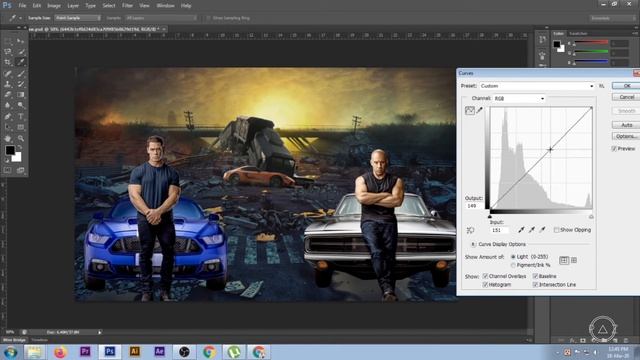Open the File menu
Screen dimensions: 640x360
22,6
